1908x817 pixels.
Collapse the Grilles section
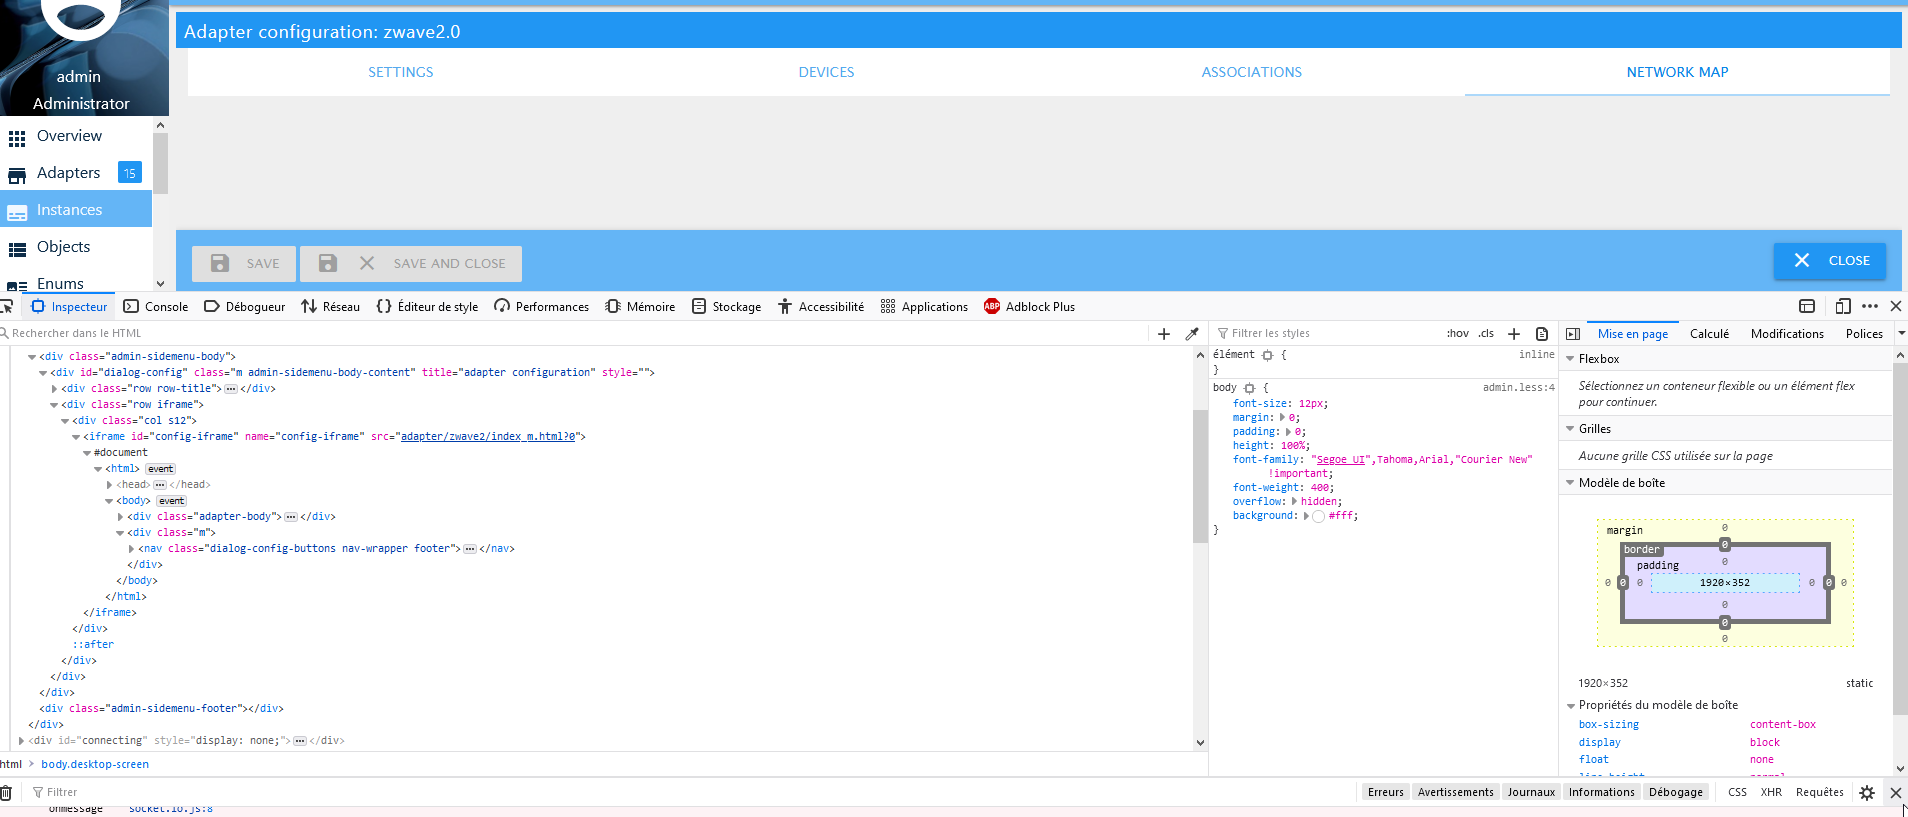point(1570,429)
